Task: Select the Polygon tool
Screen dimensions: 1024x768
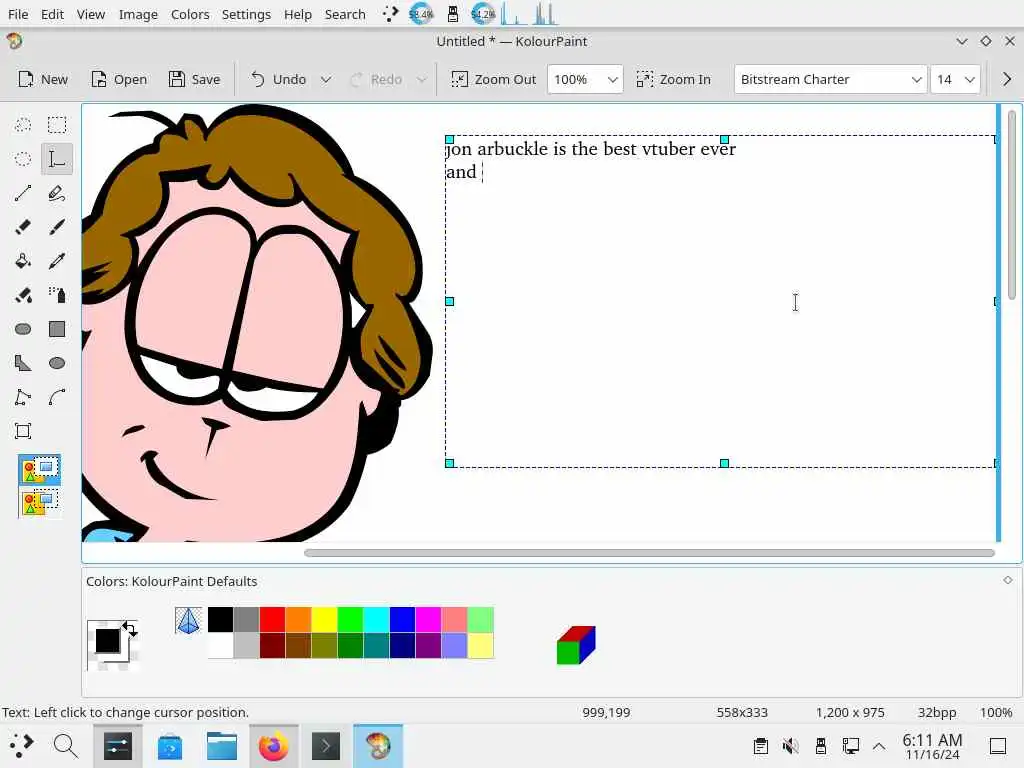Action: pos(23,362)
